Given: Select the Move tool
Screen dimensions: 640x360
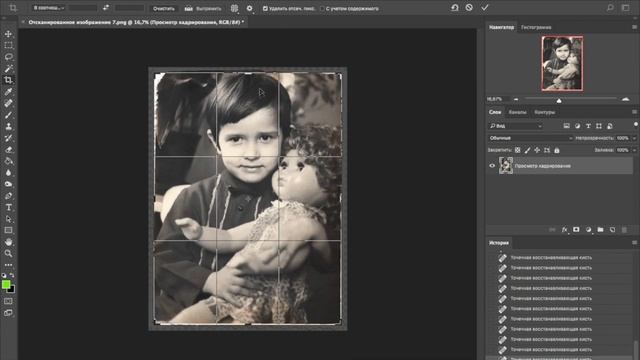Looking at the screenshot, I should (8, 34).
